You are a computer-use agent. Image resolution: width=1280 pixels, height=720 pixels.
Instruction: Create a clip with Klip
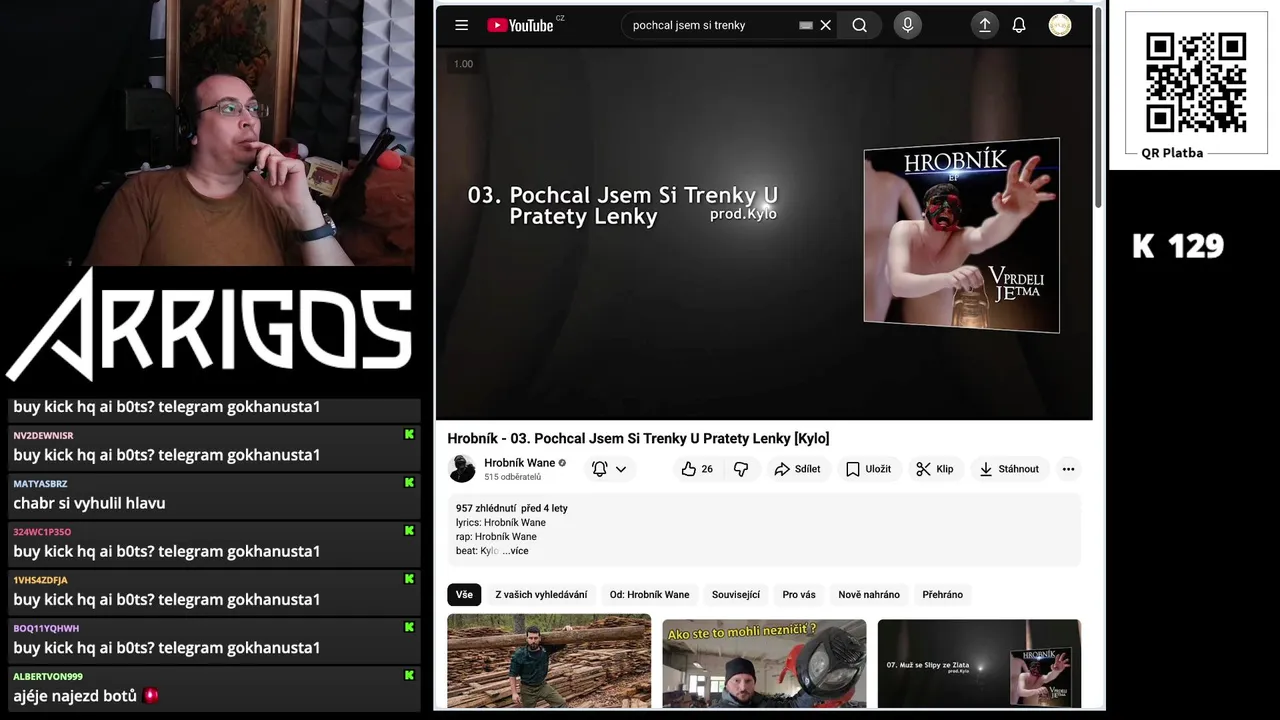coord(935,469)
